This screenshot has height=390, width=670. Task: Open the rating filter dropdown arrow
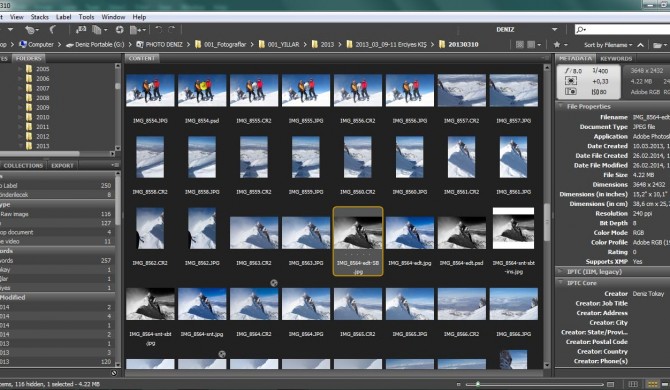pos(566,45)
